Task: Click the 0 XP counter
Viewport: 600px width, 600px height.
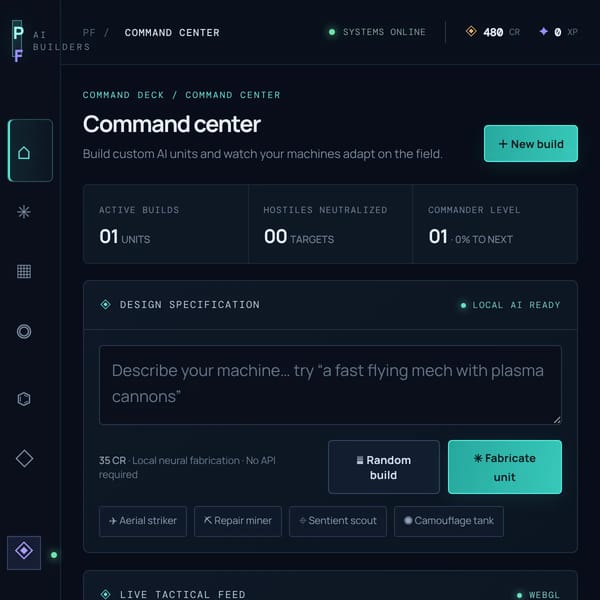Action: pyautogui.click(x=558, y=32)
